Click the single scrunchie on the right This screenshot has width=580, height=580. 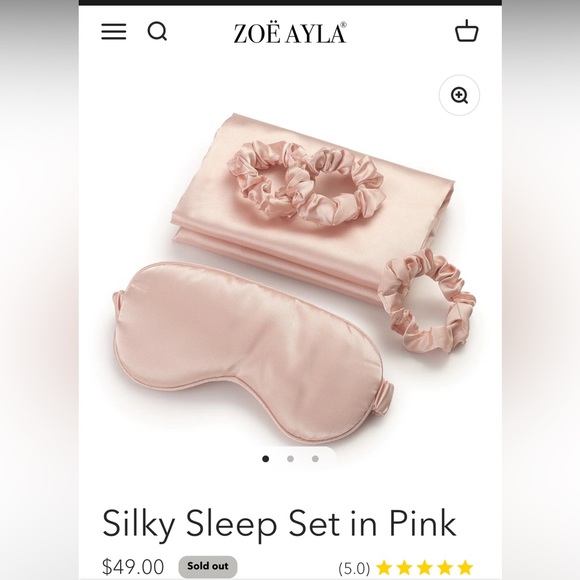click(x=426, y=300)
